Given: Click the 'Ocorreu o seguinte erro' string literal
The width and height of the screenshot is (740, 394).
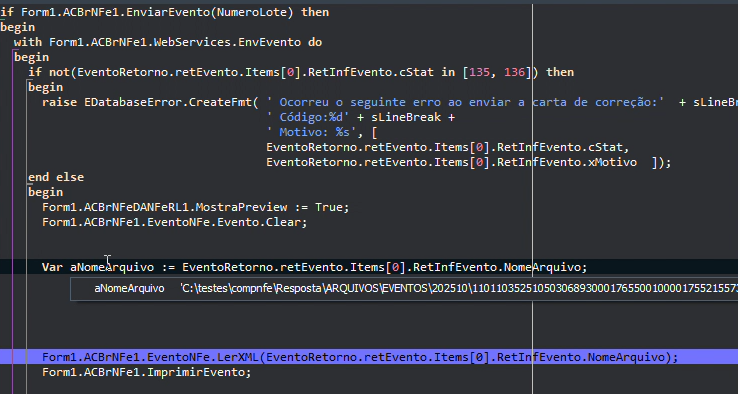Looking at the screenshot, I should [x=465, y=102].
